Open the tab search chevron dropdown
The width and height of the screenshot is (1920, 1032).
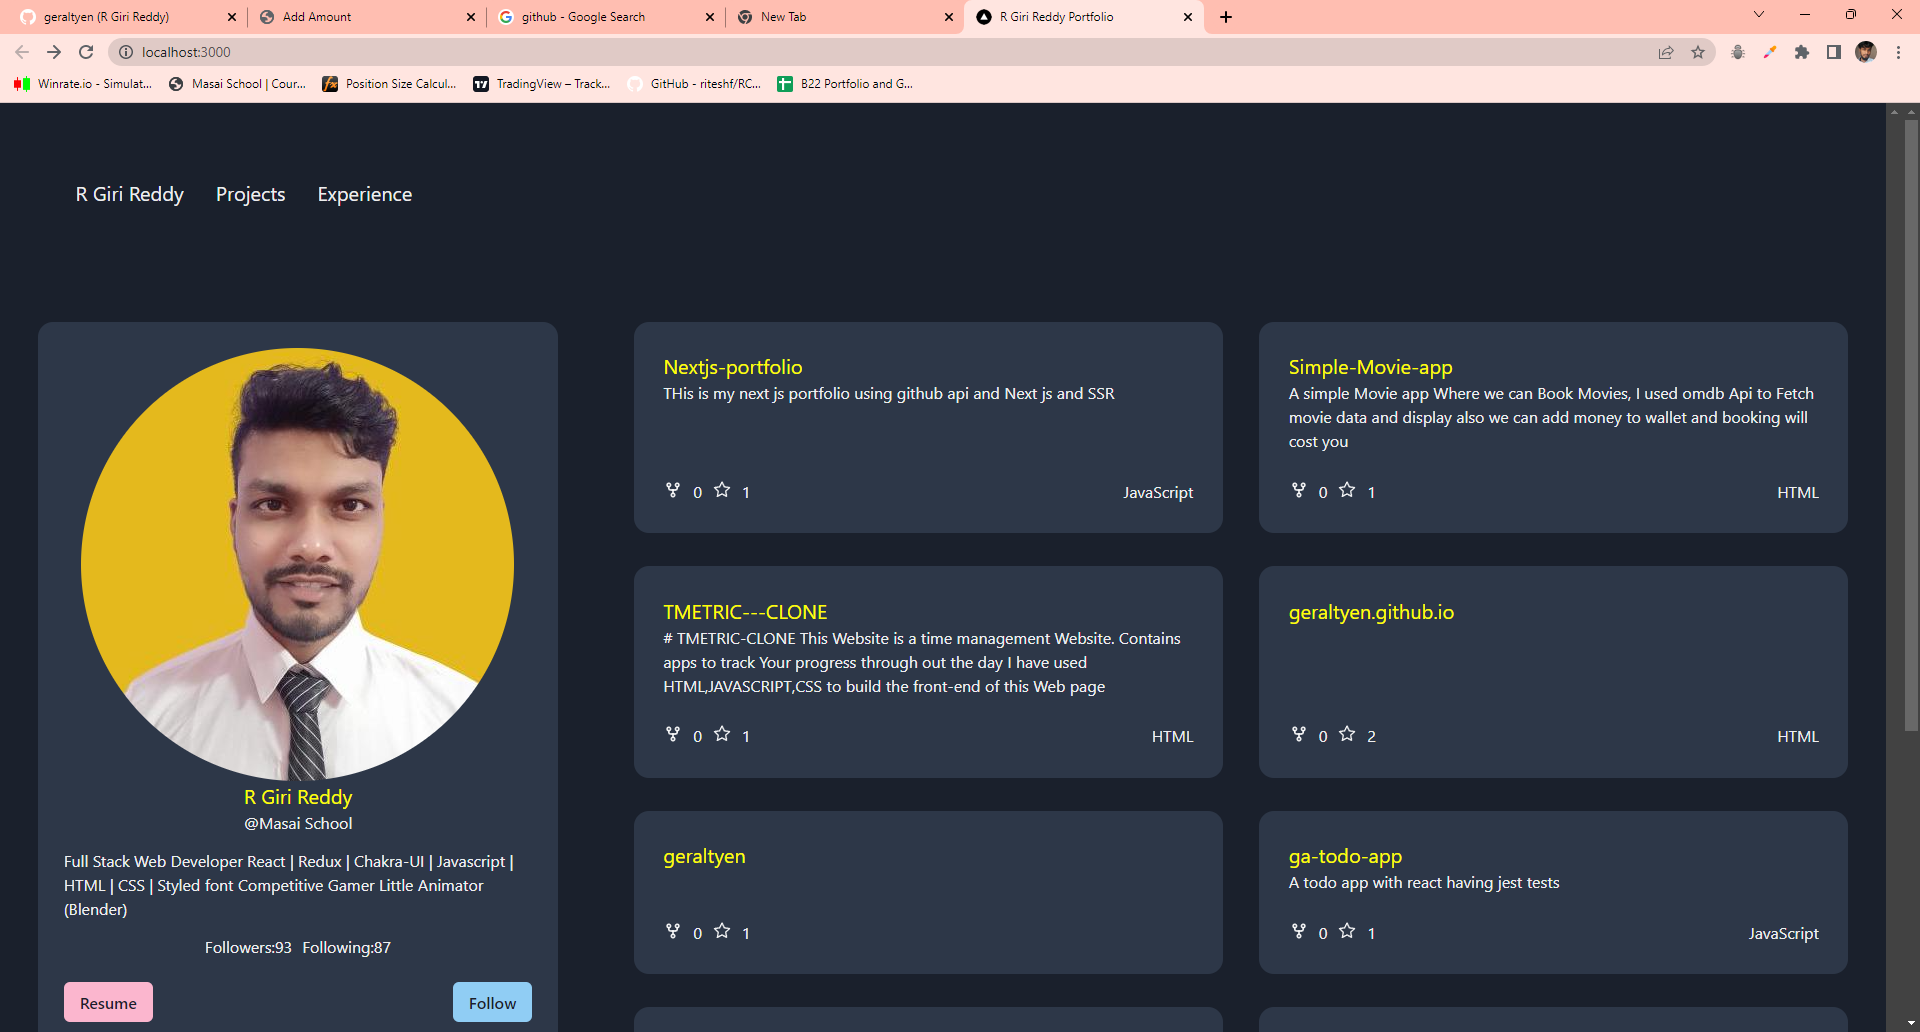pyautogui.click(x=1758, y=16)
